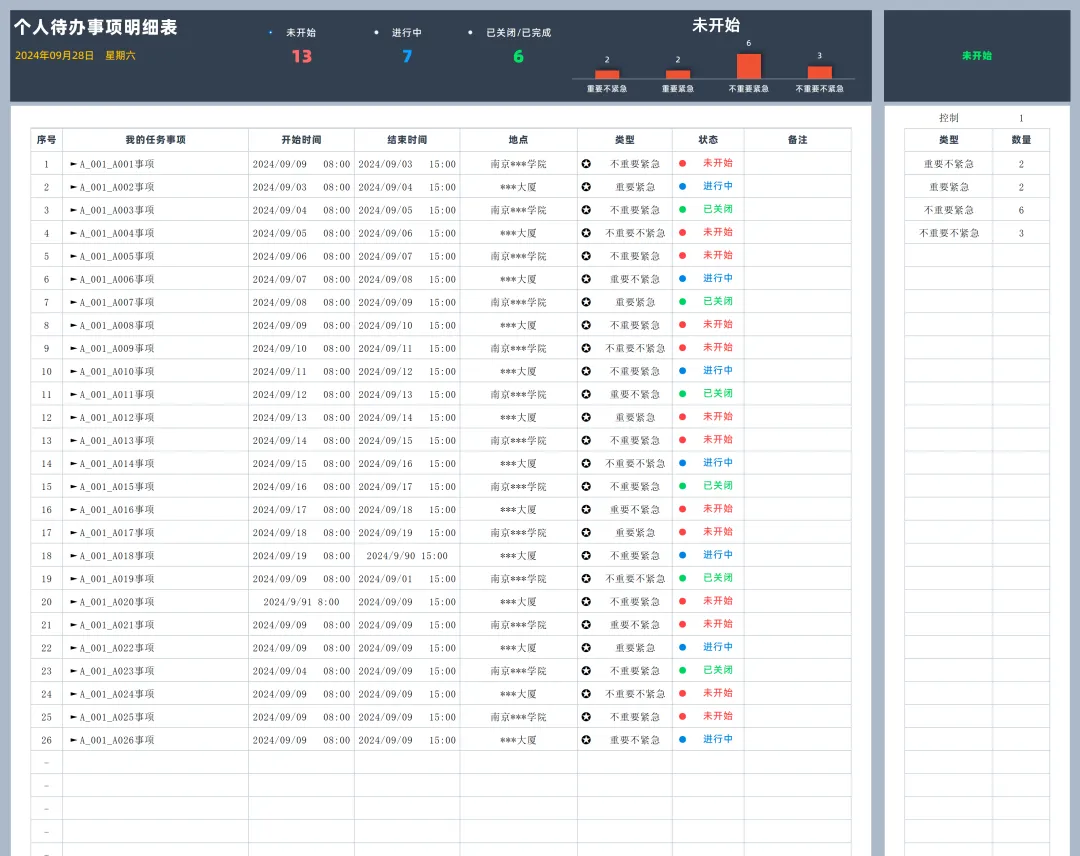Click the title 个人待办事项明细表

(96, 28)
